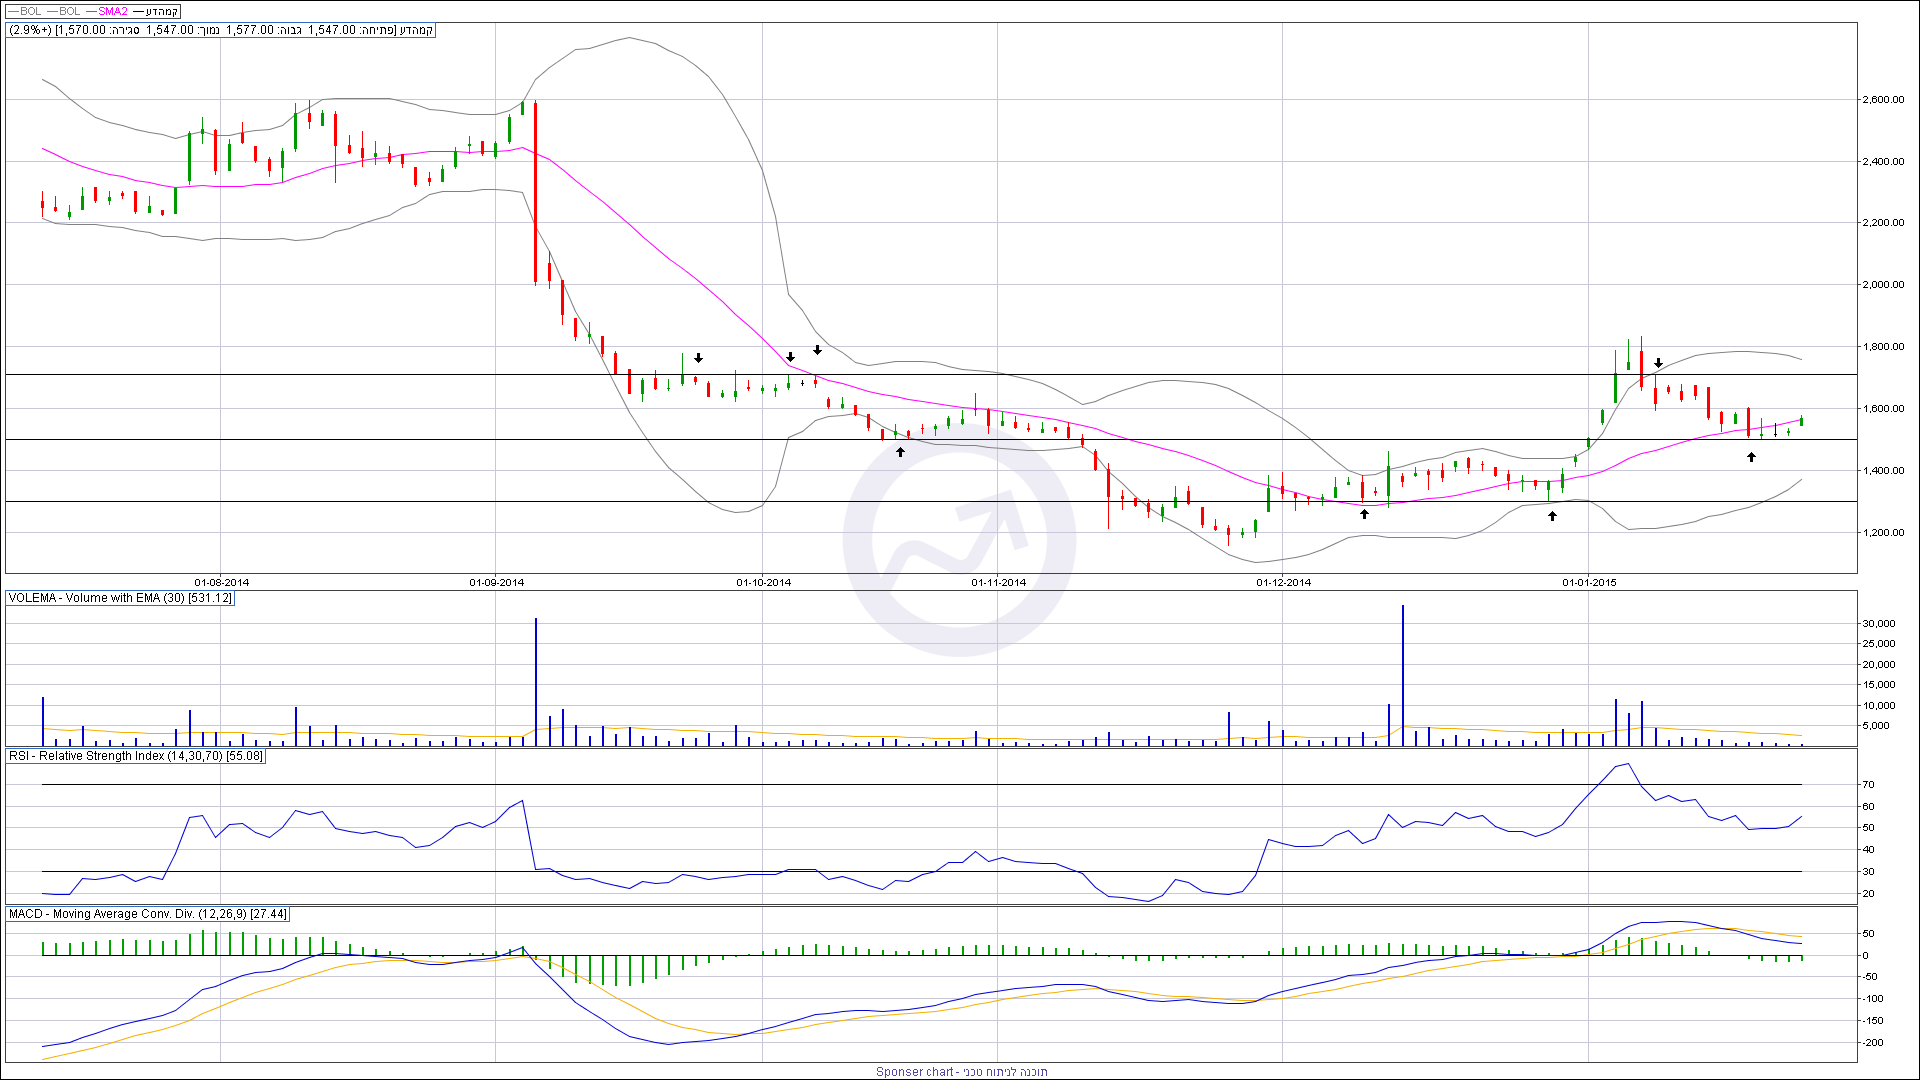The width and height of the screenshot is (1920, 1080).
Task: Click the Sponser chart footer link
Action: (x=961, y=1071)
